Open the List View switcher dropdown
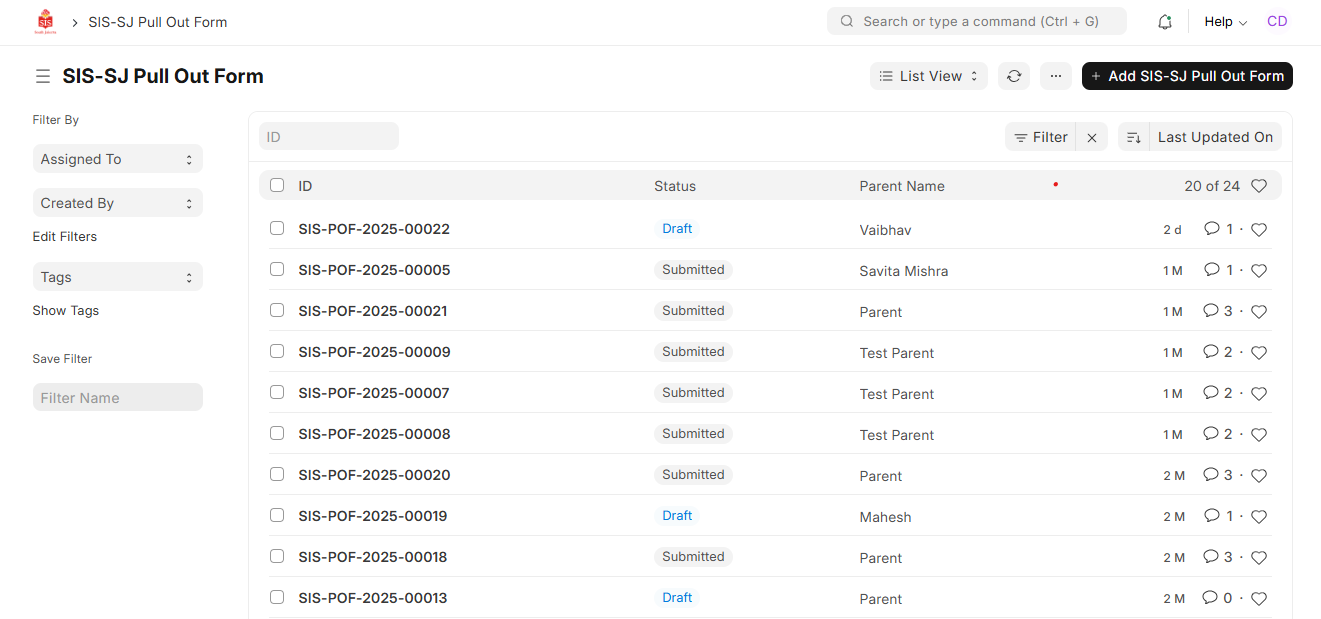 point(928,76)
